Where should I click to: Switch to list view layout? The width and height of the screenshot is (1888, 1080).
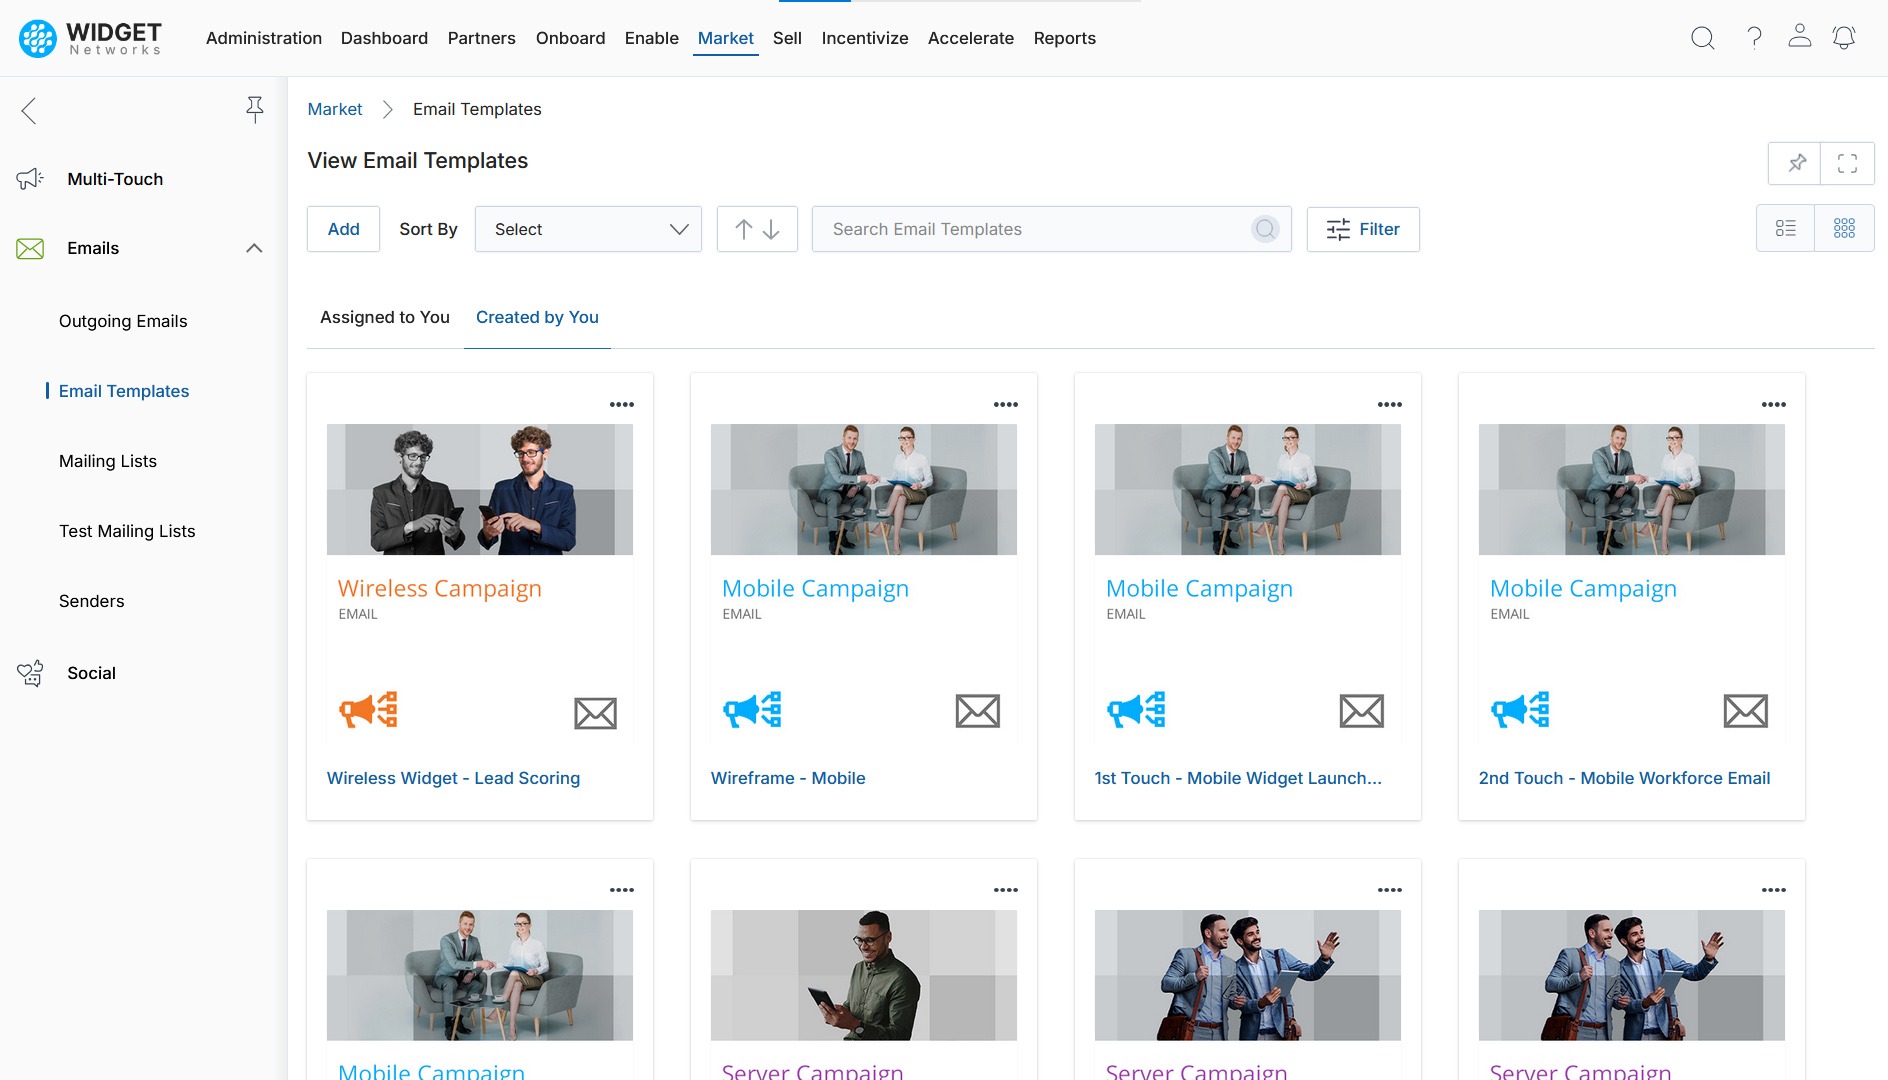click(x=1785, y=229)
